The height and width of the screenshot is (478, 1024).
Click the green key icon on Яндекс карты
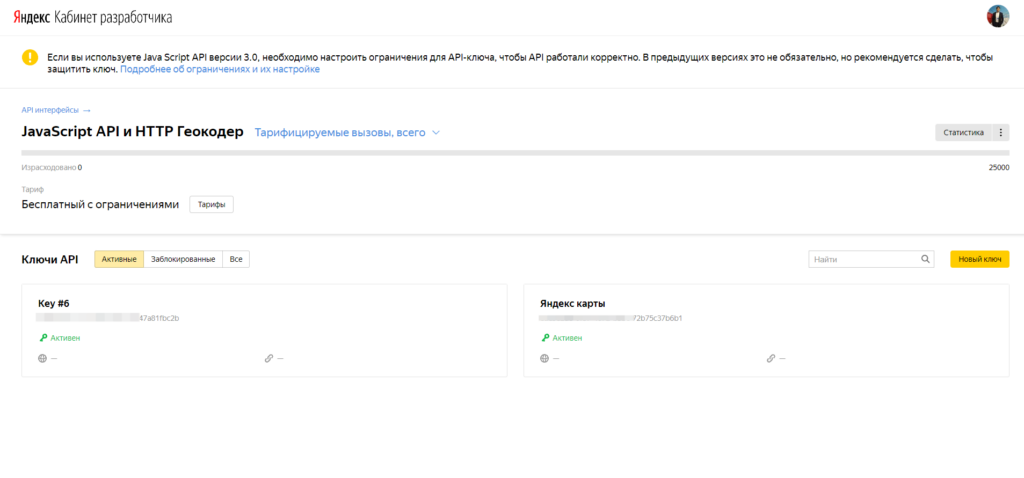click(545, 338)
